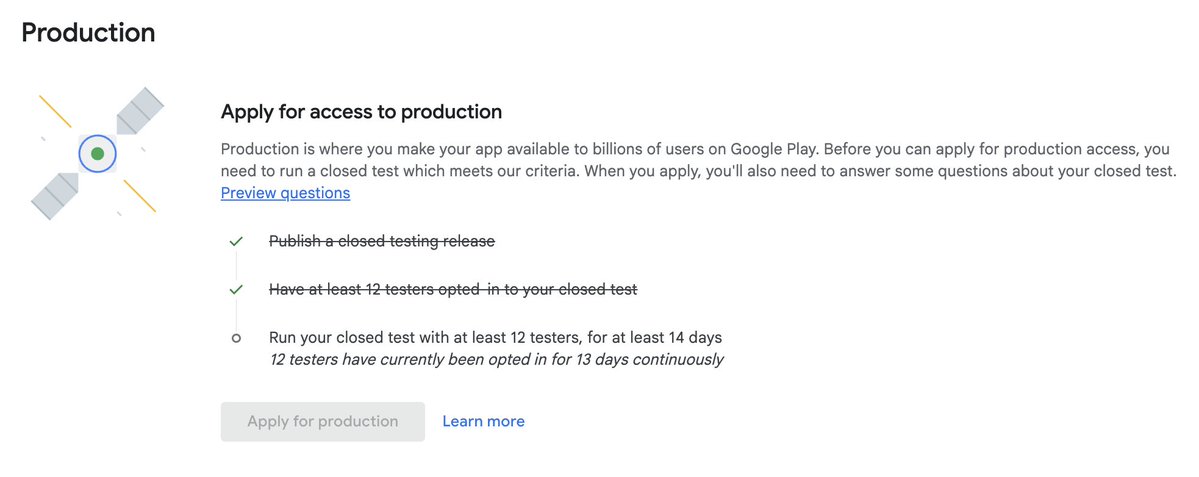Click the connector line above the hollow circle
Image resolution: width=1199 pixels, height=477 pixels.
coord(236,314)
